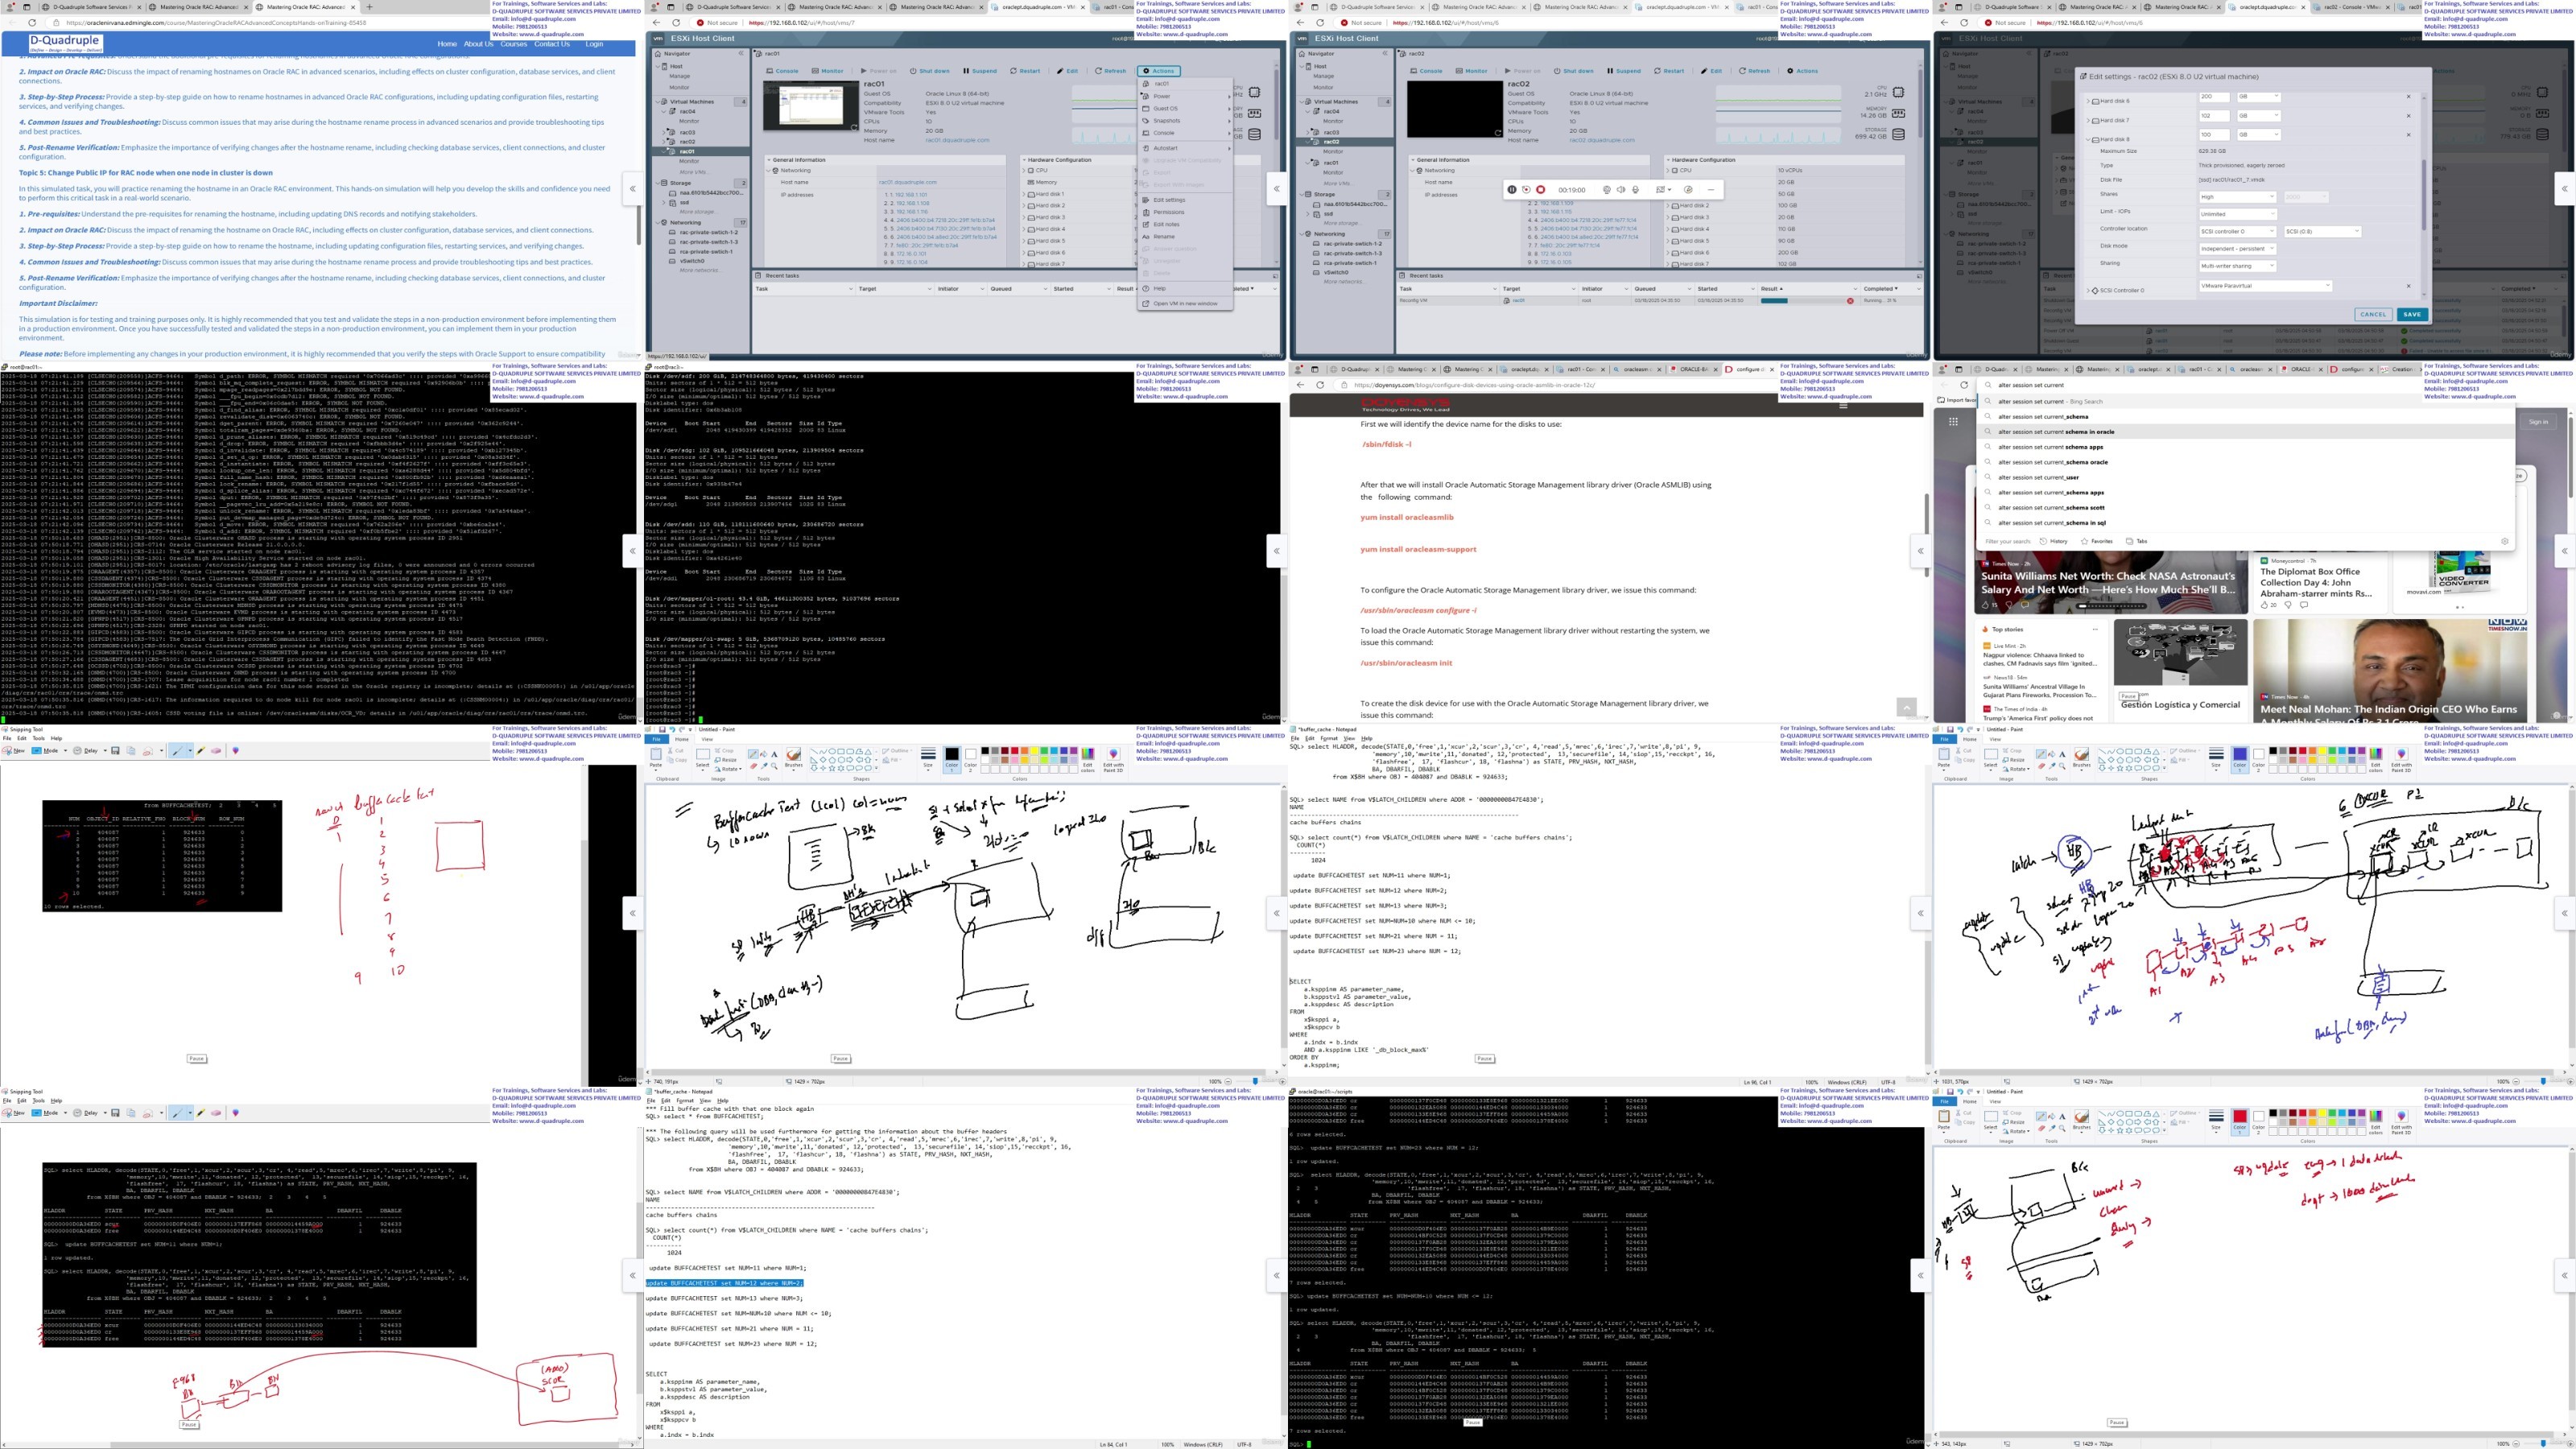Click the search settings gear in the suggestion dropdown

[2504, 541]
